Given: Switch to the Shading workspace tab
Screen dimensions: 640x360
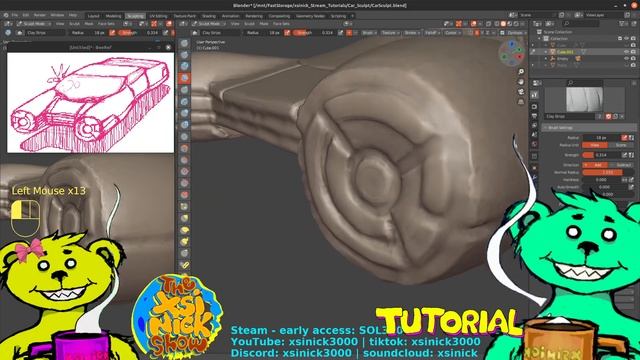Looking at the screenshot, I should click(209, 16).
